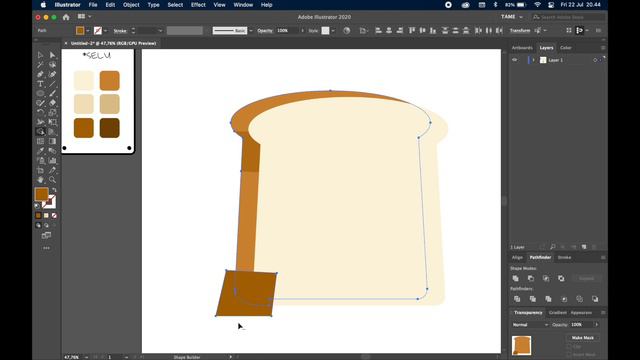Screen dimensions: 640x360
Task: Locate object with Layers magnifier icon
Action: pos(553,247)
